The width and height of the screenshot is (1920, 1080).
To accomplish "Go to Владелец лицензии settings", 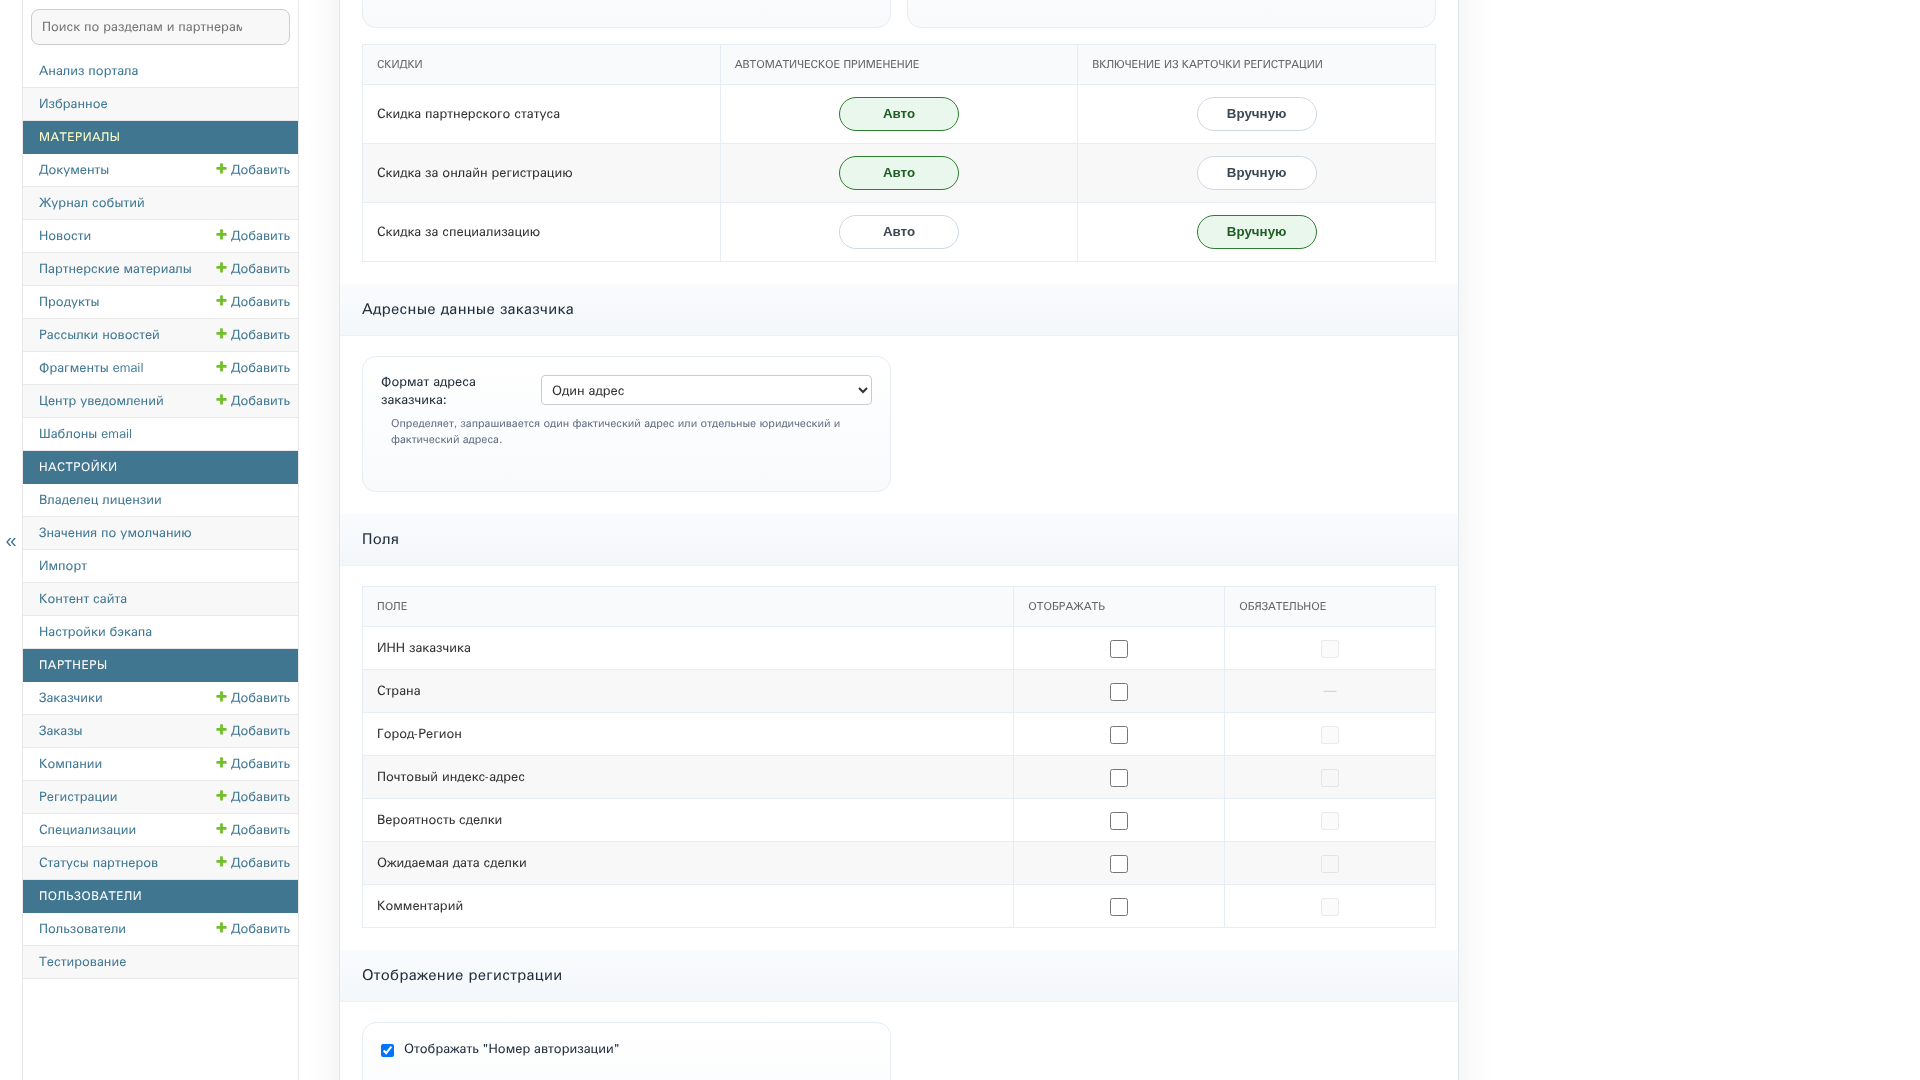I will pyautogui.click(x=100, y=500).
